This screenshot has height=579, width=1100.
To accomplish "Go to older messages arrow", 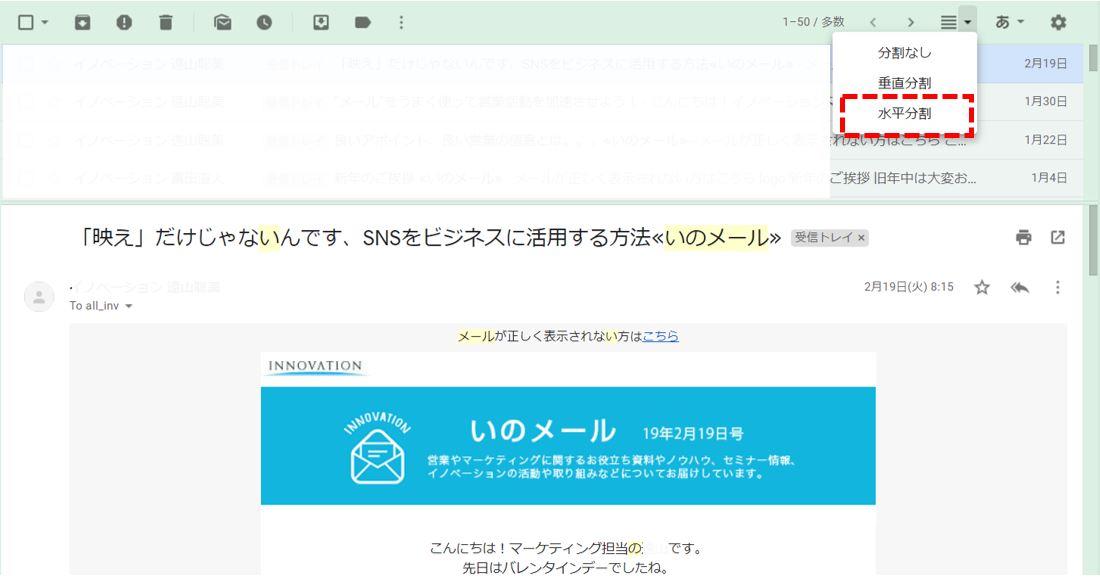I will pos(911,22).
